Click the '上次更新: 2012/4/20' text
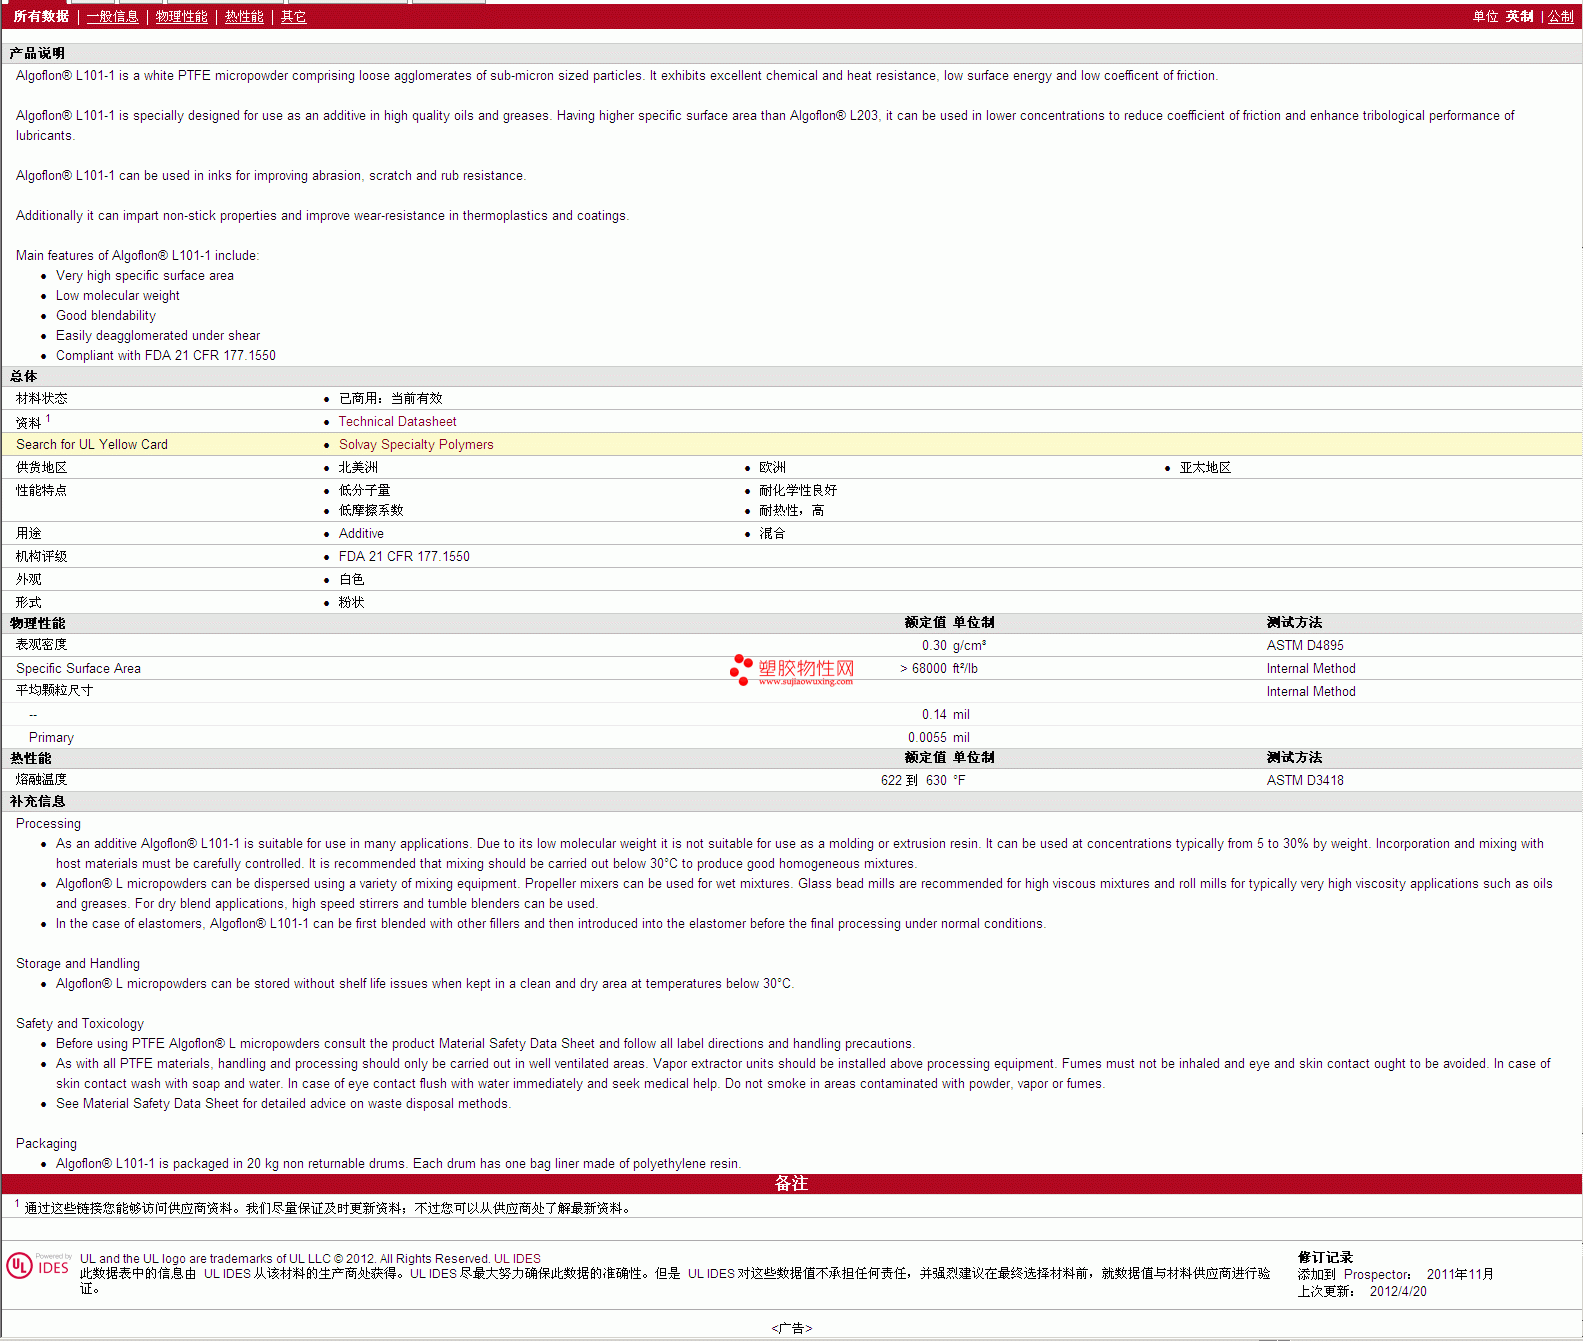 1362,1291
